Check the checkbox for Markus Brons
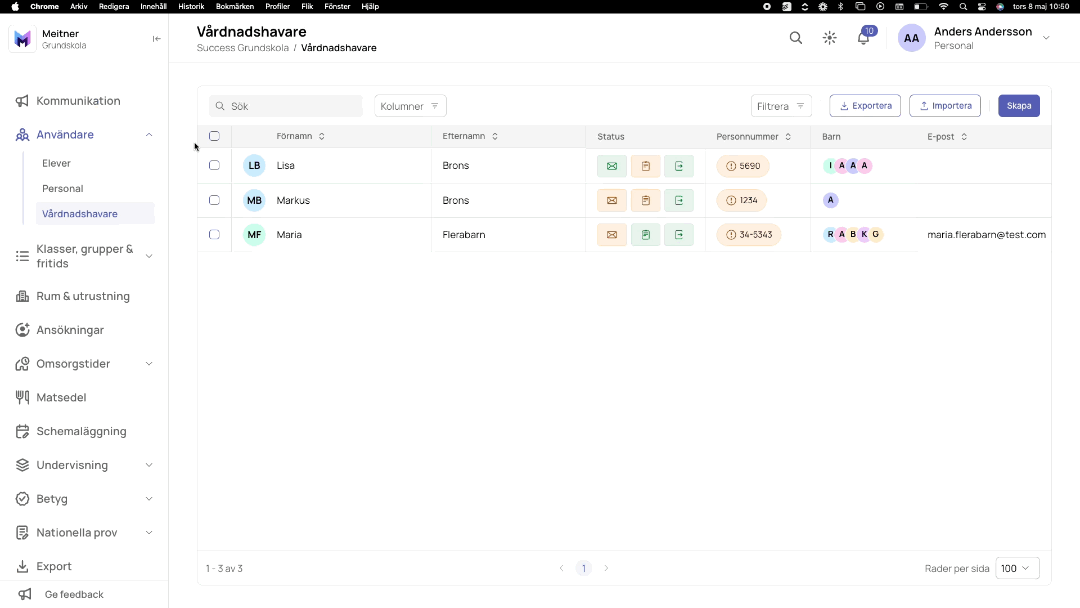Viewport: 1080px width, 608px height. coord(214,200)
